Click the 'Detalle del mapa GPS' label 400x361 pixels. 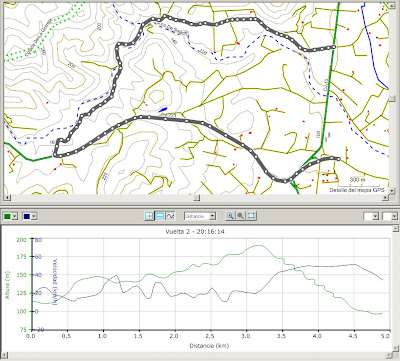tap(357, 190)
